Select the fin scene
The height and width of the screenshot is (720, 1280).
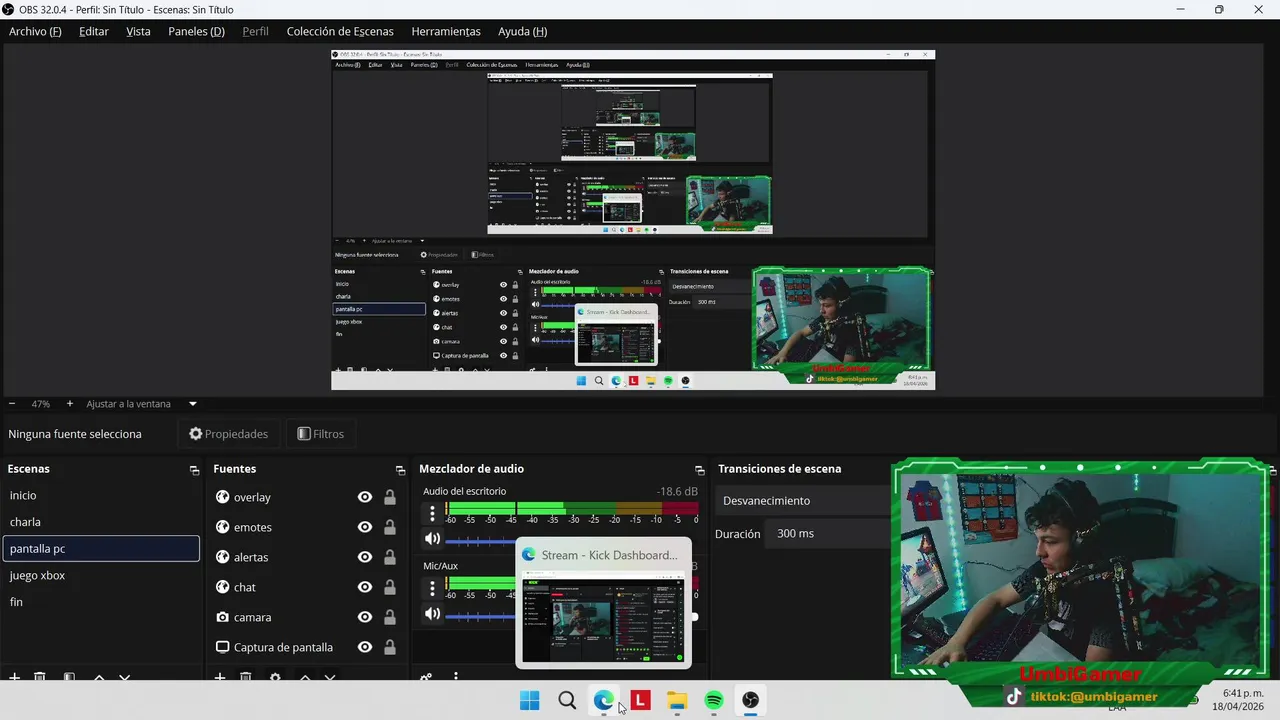101,602
